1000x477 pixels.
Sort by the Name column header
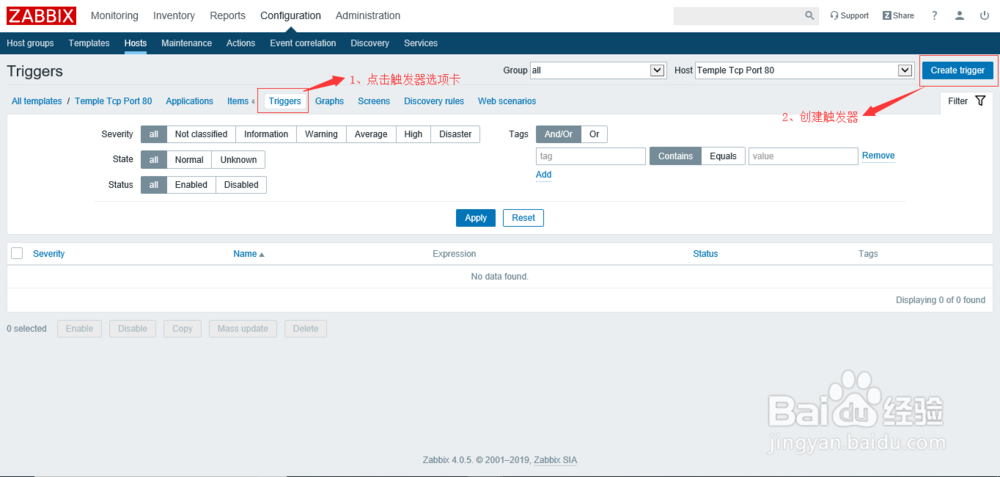[248, 254]
